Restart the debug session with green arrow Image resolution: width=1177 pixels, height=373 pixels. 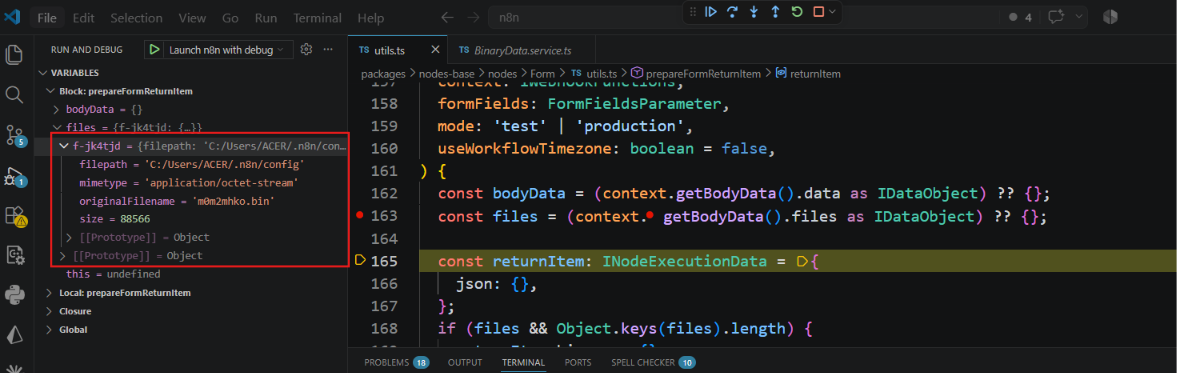click(797, 12)
